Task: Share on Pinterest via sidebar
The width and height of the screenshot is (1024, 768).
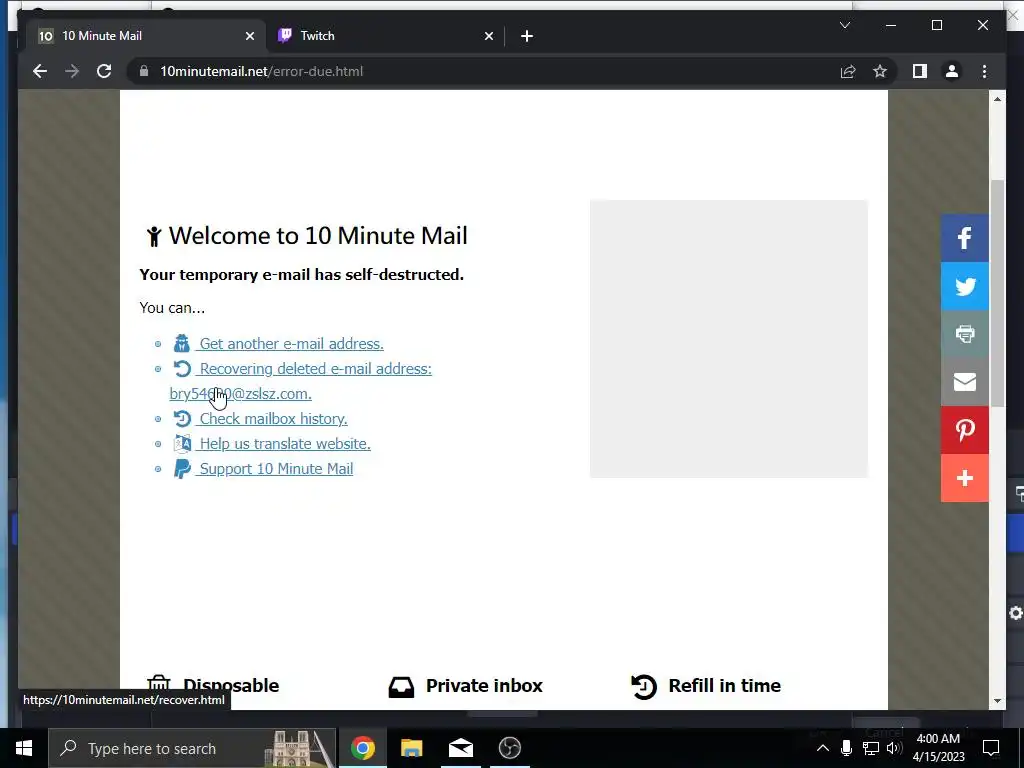Action: point(965,430)
